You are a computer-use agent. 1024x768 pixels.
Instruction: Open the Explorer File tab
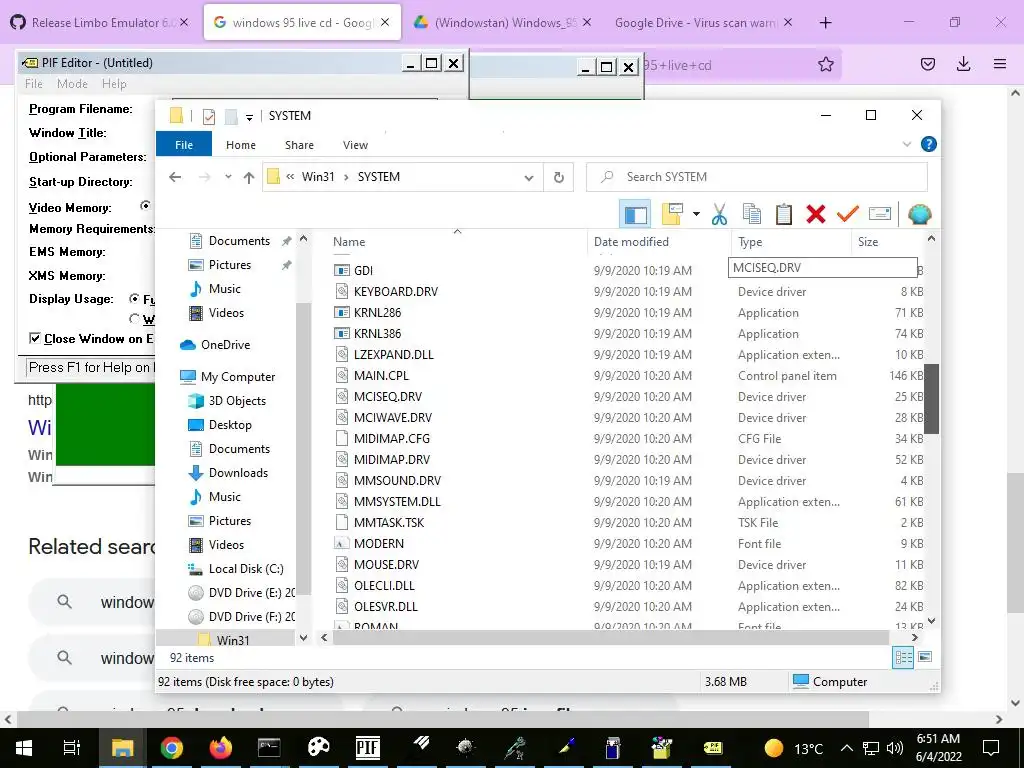tap(184, 145)
